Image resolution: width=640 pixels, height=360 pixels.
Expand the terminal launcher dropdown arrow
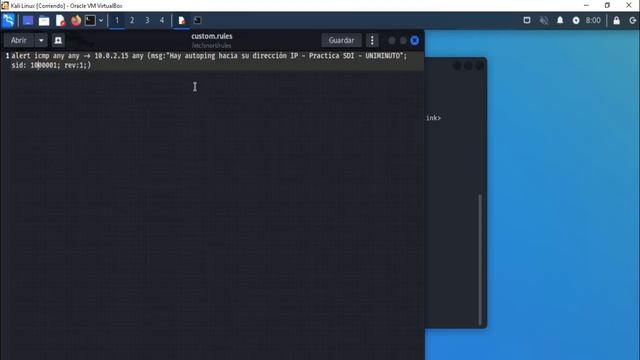click(x=101, y=20)
